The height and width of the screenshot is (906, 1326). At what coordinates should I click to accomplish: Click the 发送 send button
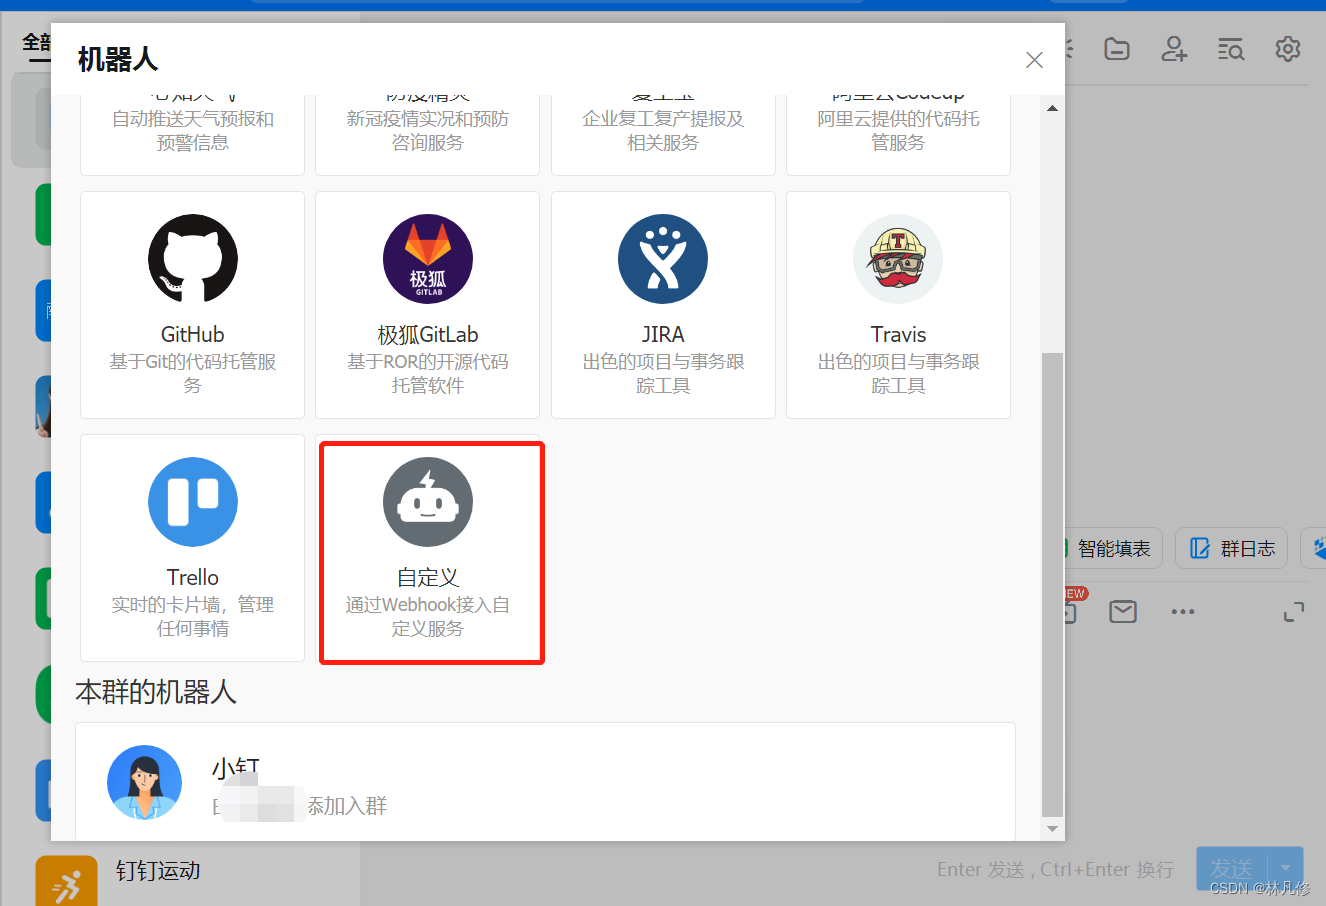pyautogui.click(x=1232, y=868)
